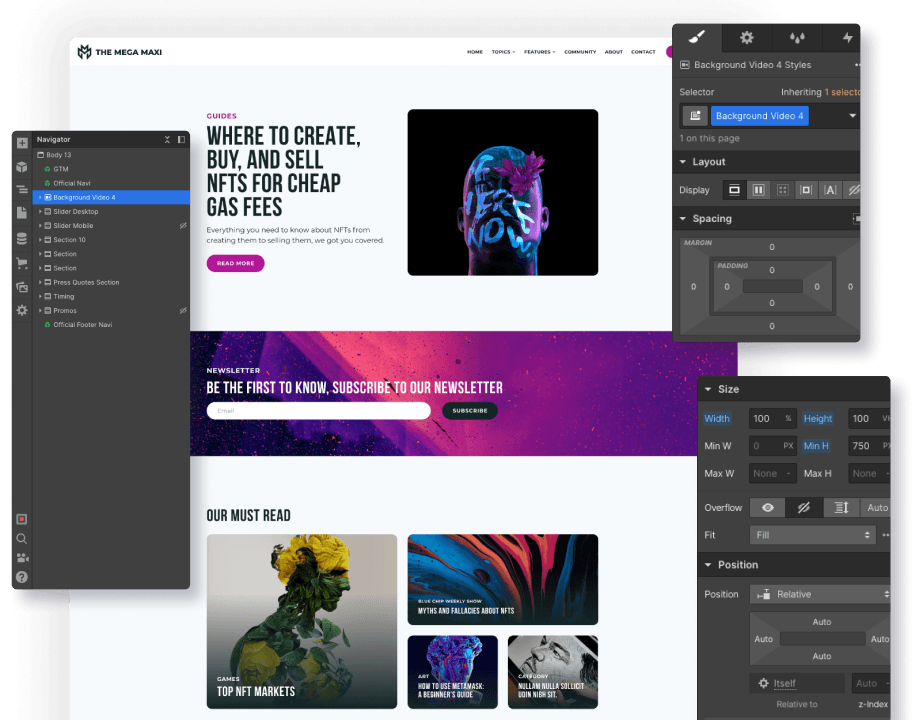
Task: Show the hidden Slider Mobile element
Action: [181, 225]
